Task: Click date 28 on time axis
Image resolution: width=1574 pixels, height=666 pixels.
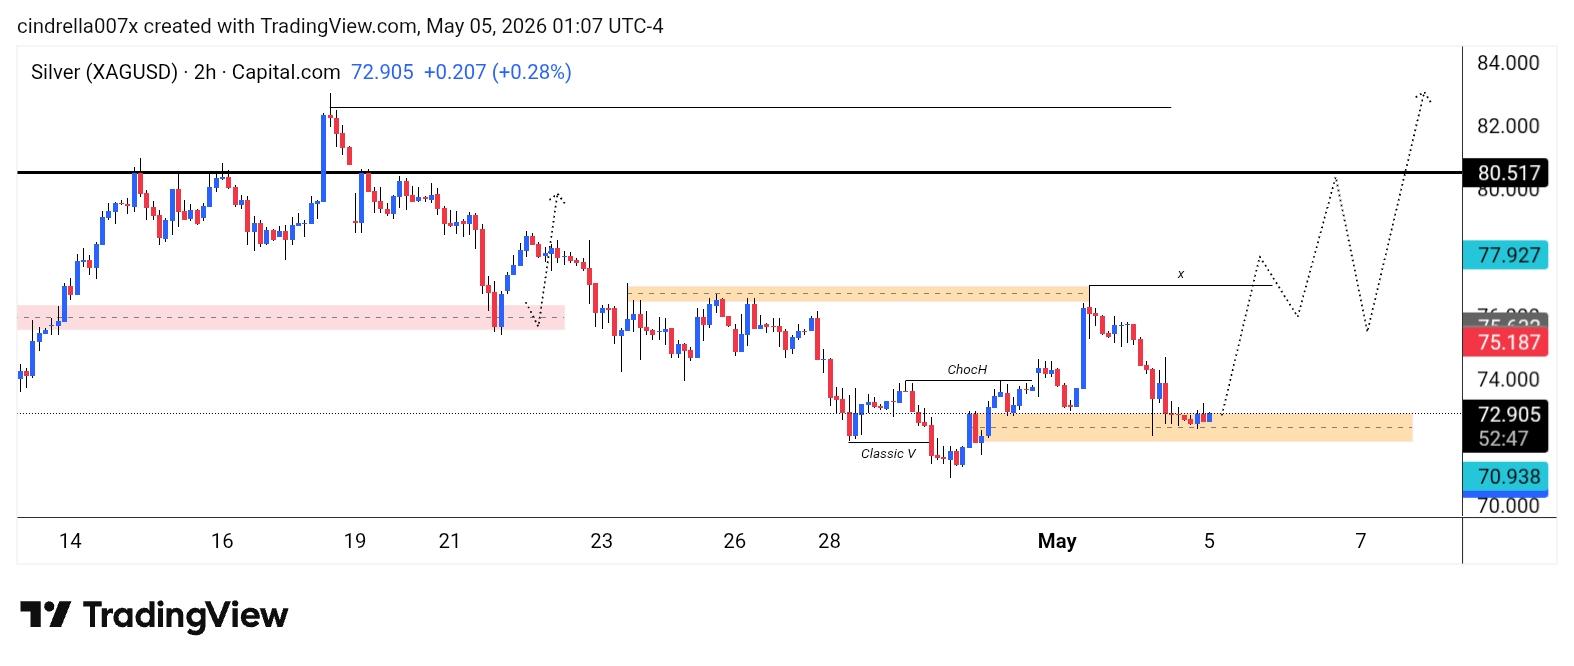Action: (x=829, y=541)
